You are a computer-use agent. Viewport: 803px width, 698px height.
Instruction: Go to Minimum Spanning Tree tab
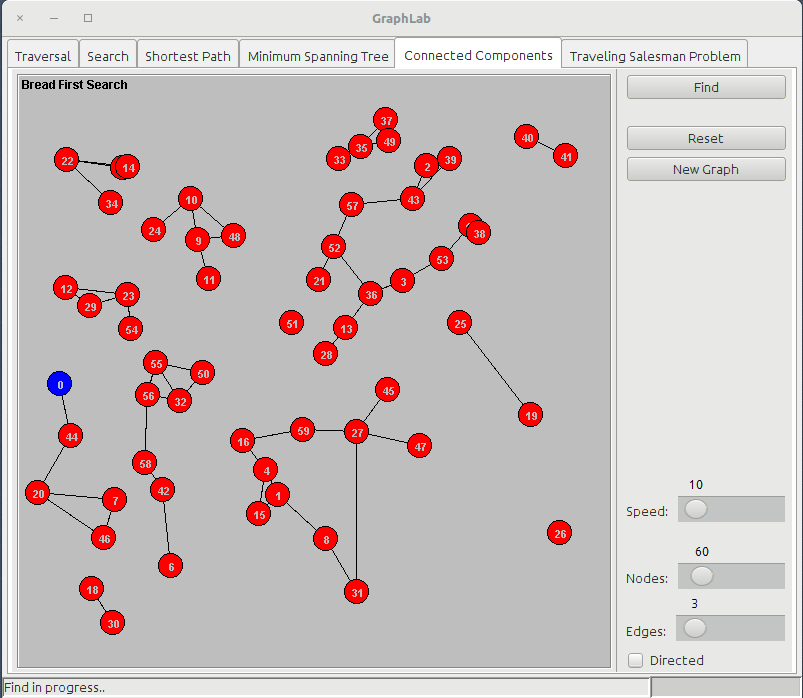[x=318, y=55]
